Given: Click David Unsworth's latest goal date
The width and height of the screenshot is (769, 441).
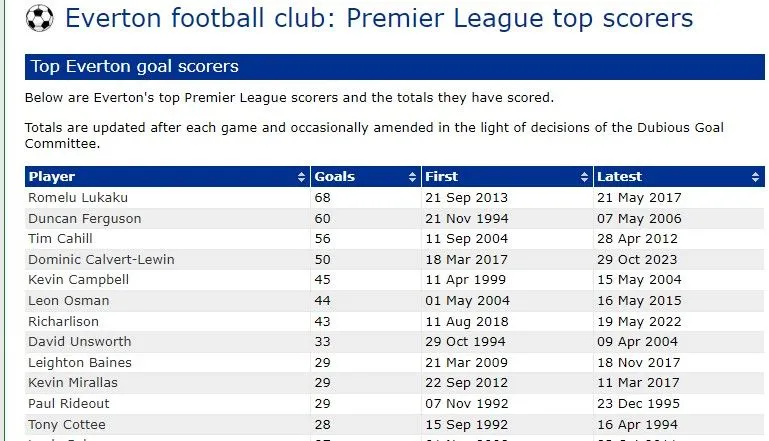Looking at the screenshot, I should click(638, 341).
